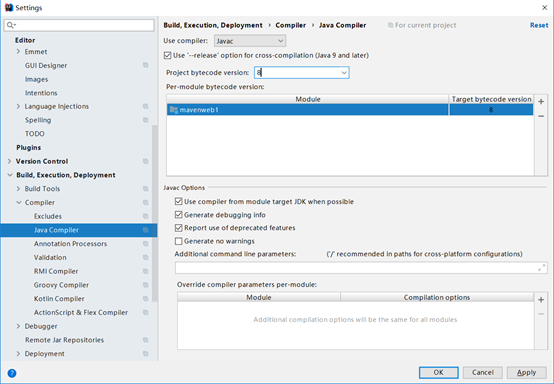Click project-level icon beside Annotation Processors
Screen dimensions: 554x384
(146, 244)
